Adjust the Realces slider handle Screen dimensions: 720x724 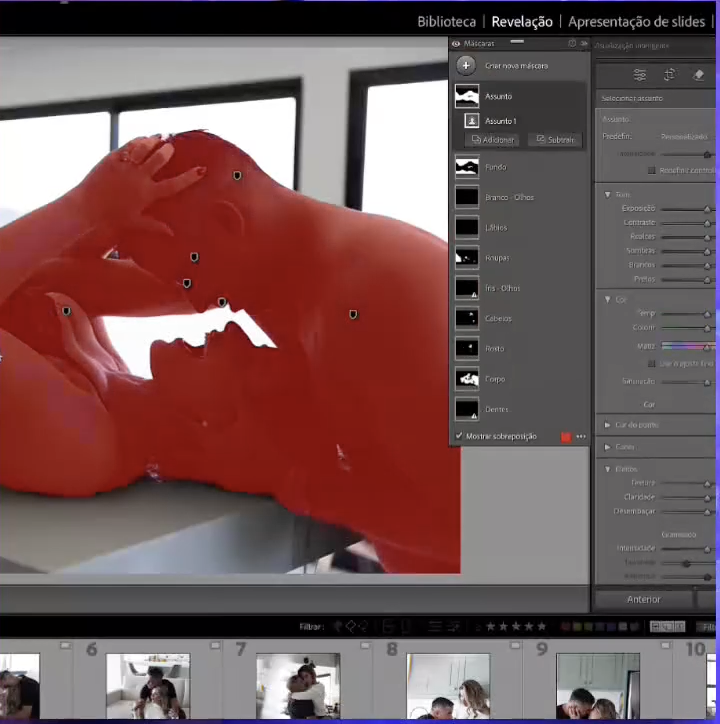[707, 238]
